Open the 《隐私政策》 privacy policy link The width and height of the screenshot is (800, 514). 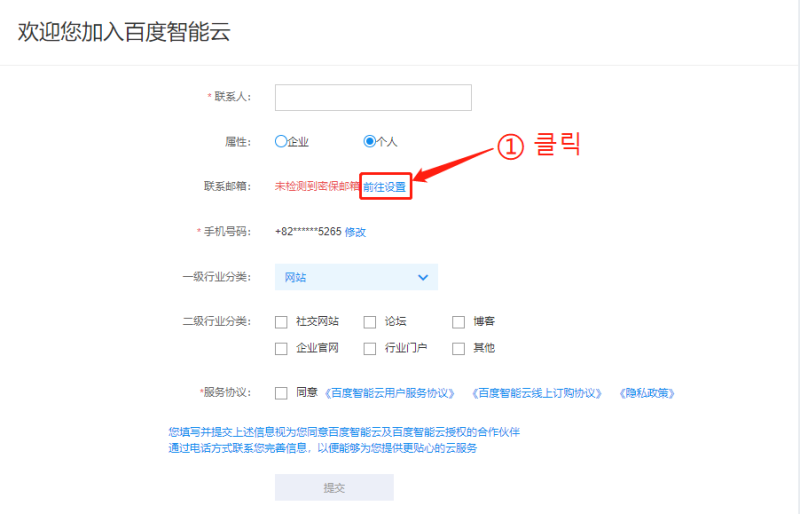647,393
